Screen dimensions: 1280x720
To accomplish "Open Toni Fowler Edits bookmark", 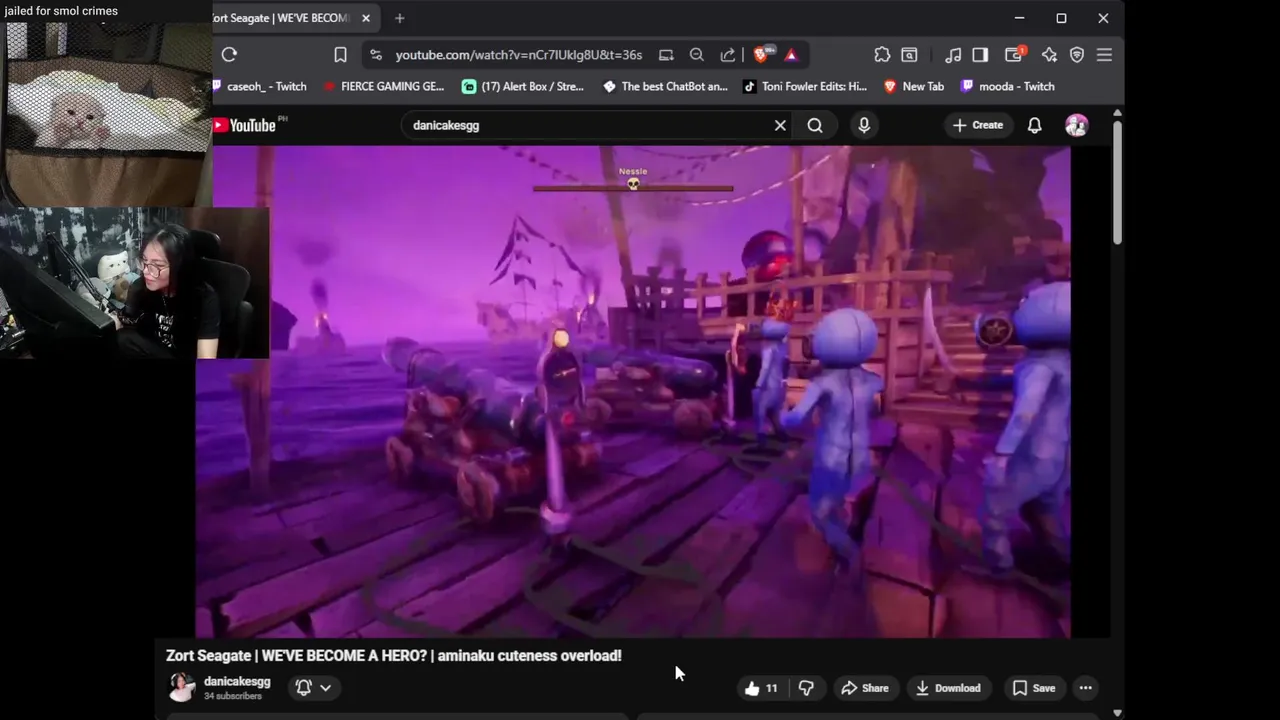I will [x=805, y=87].
